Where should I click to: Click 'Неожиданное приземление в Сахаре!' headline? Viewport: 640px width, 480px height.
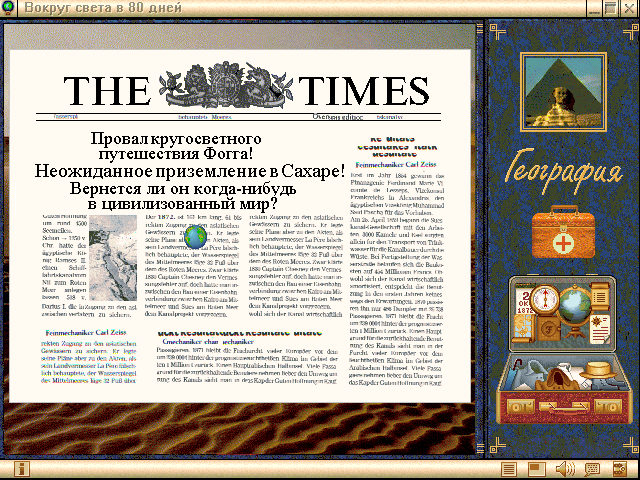[190, 171]
